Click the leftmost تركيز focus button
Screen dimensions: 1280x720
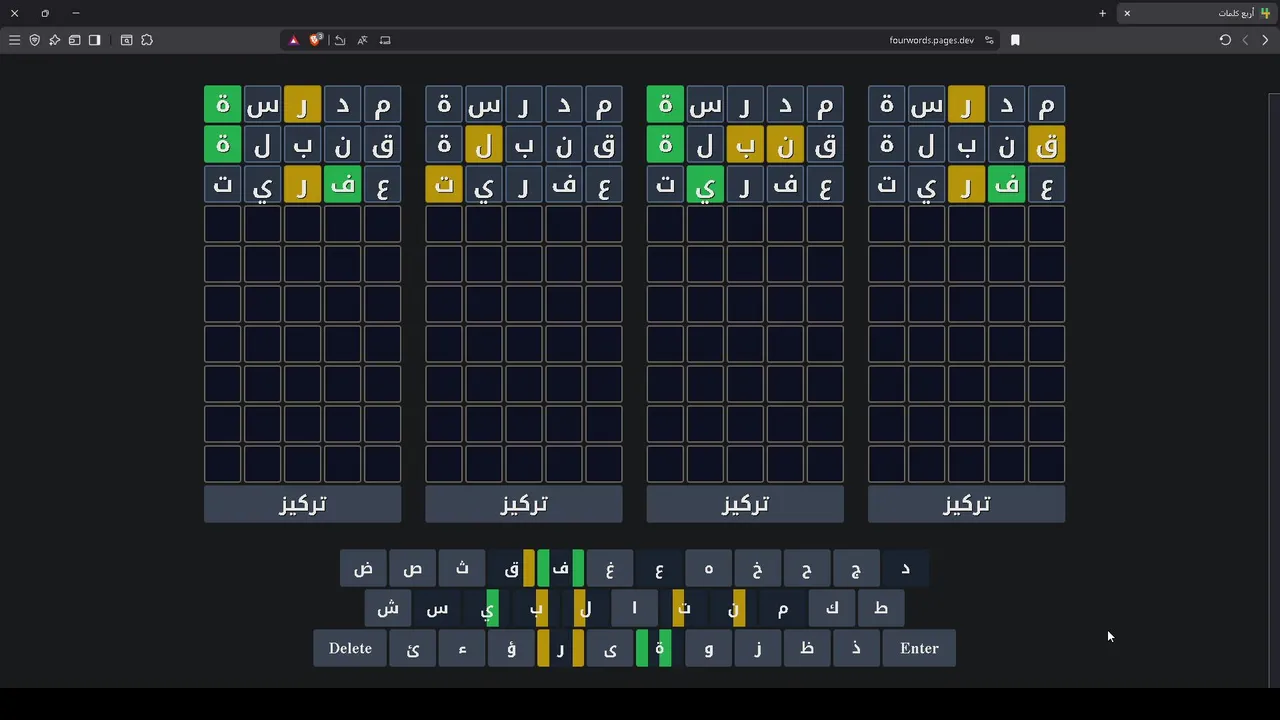tap(302, 504)
